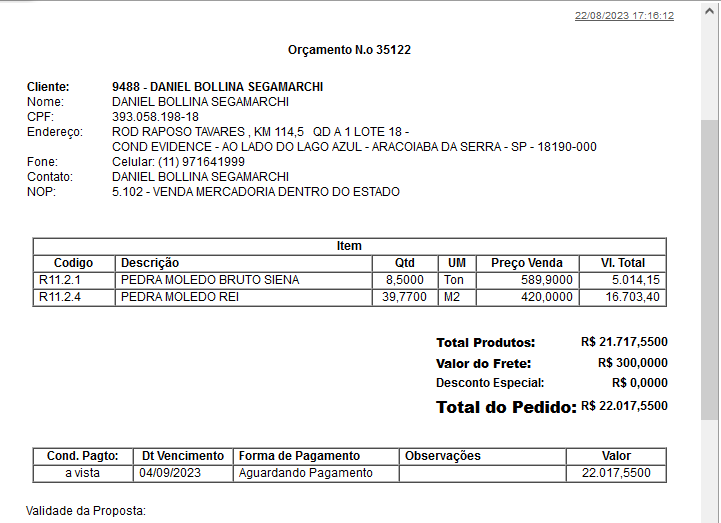Click the Aguardando Pagamento cell
Viewport: 721px width, 523px height.
click(x=305, y=473)
